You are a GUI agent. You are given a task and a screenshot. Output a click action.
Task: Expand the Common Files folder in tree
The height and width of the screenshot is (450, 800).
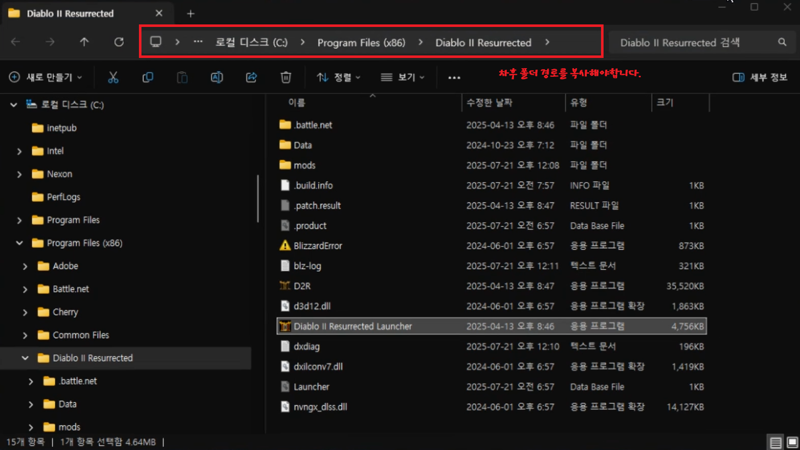[25, 335]
